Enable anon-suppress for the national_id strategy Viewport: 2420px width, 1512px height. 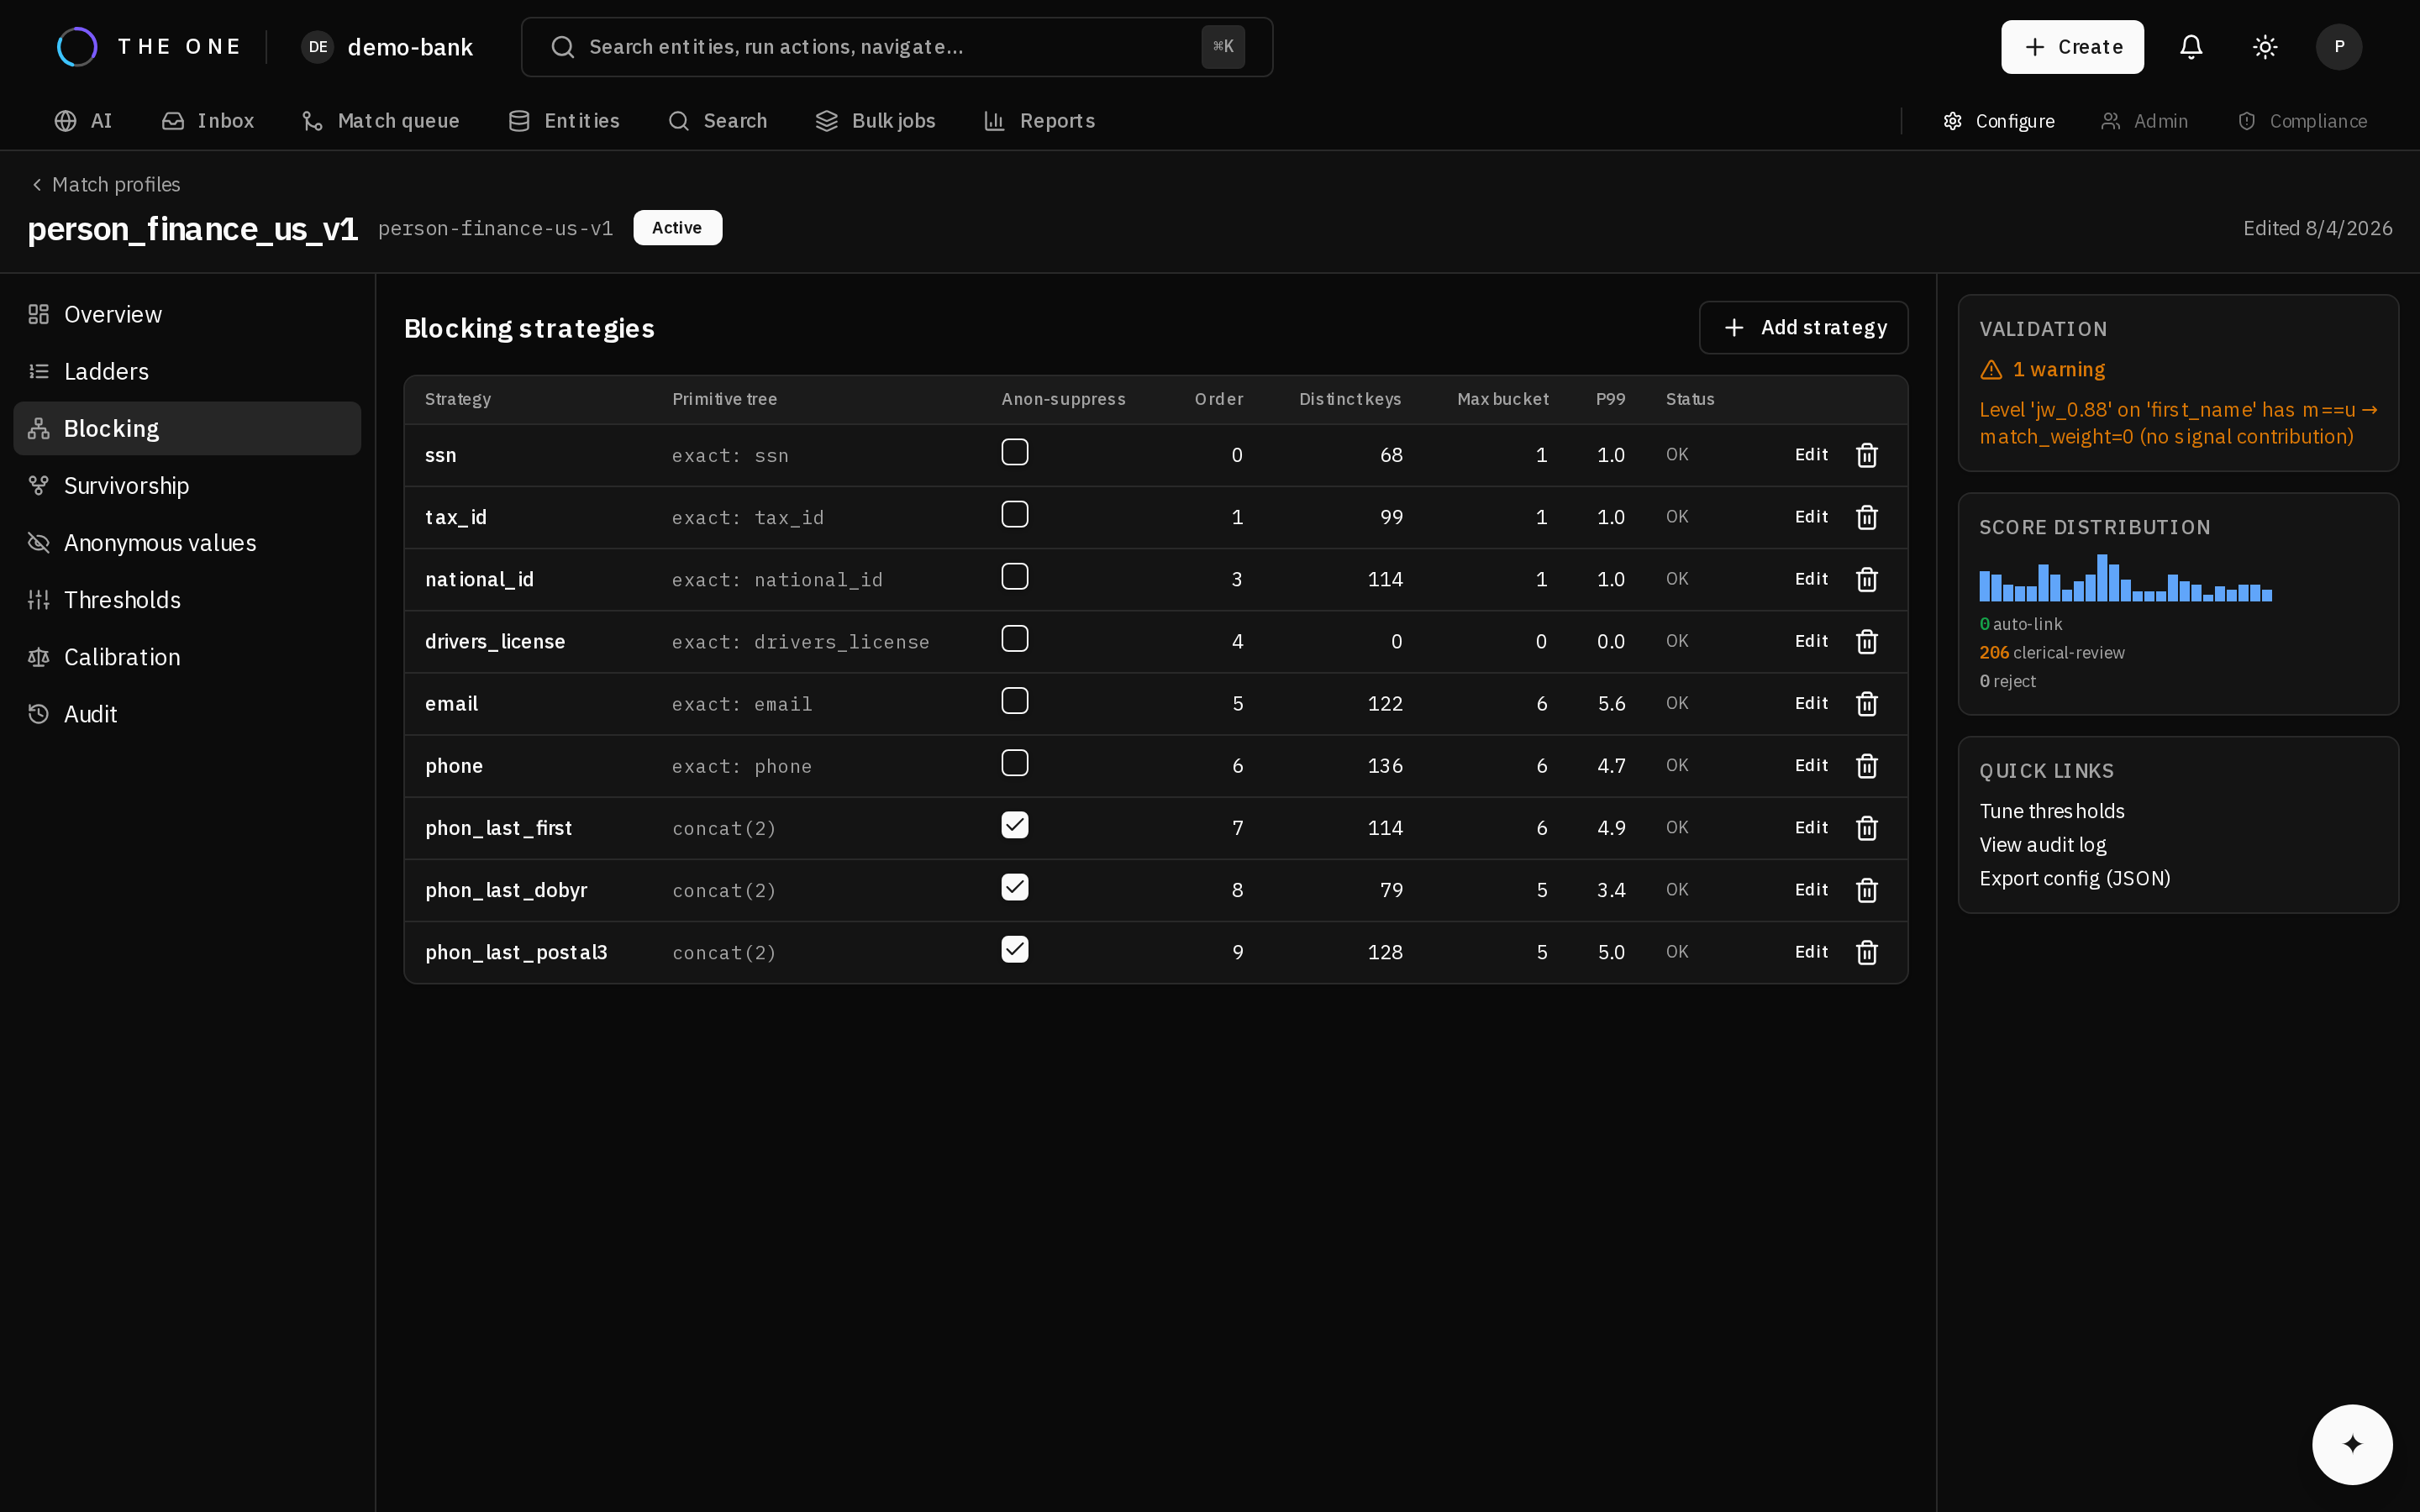click(x=1015, y=576)
